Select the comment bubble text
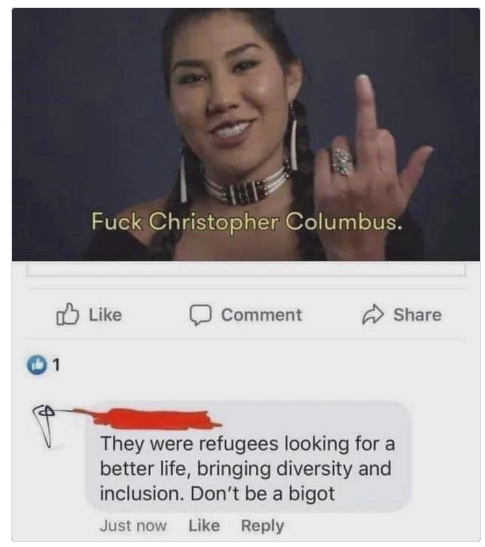 click(247, 469)
